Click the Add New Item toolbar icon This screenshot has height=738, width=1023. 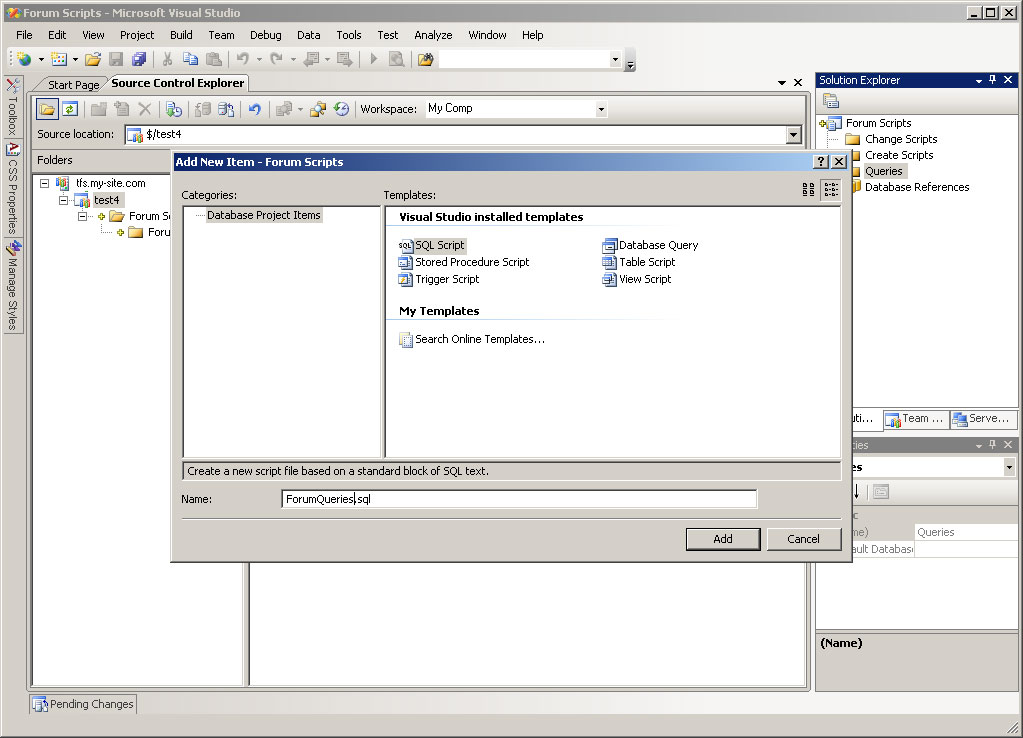pos(59,59)
